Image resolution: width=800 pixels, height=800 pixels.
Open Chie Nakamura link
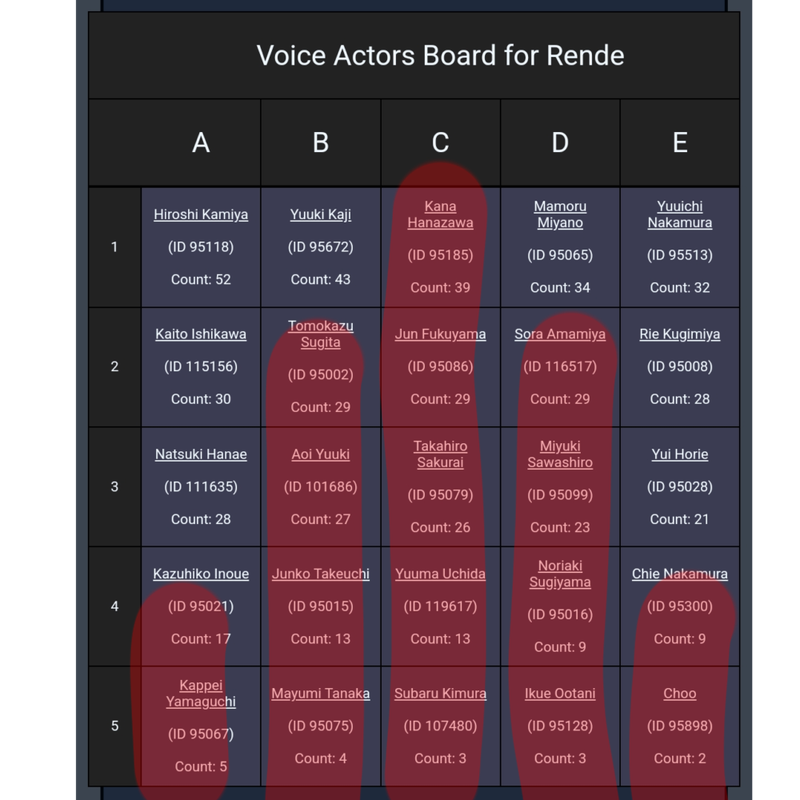tap(680, 573)
